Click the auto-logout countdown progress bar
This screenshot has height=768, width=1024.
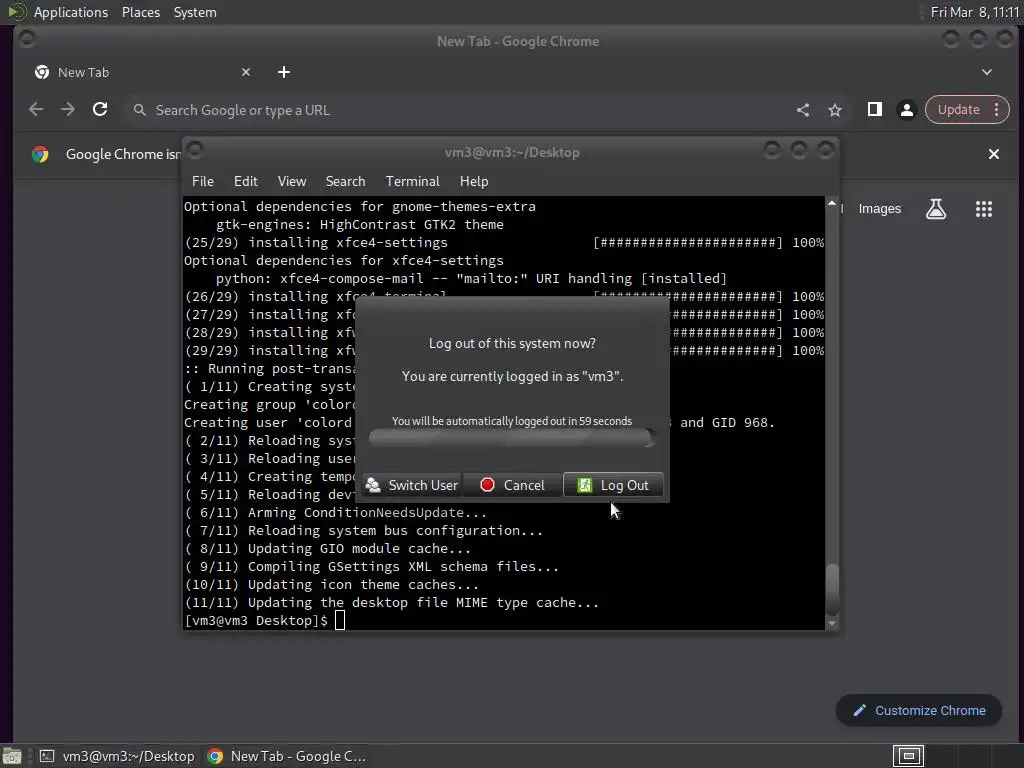[x=511, y=438]
